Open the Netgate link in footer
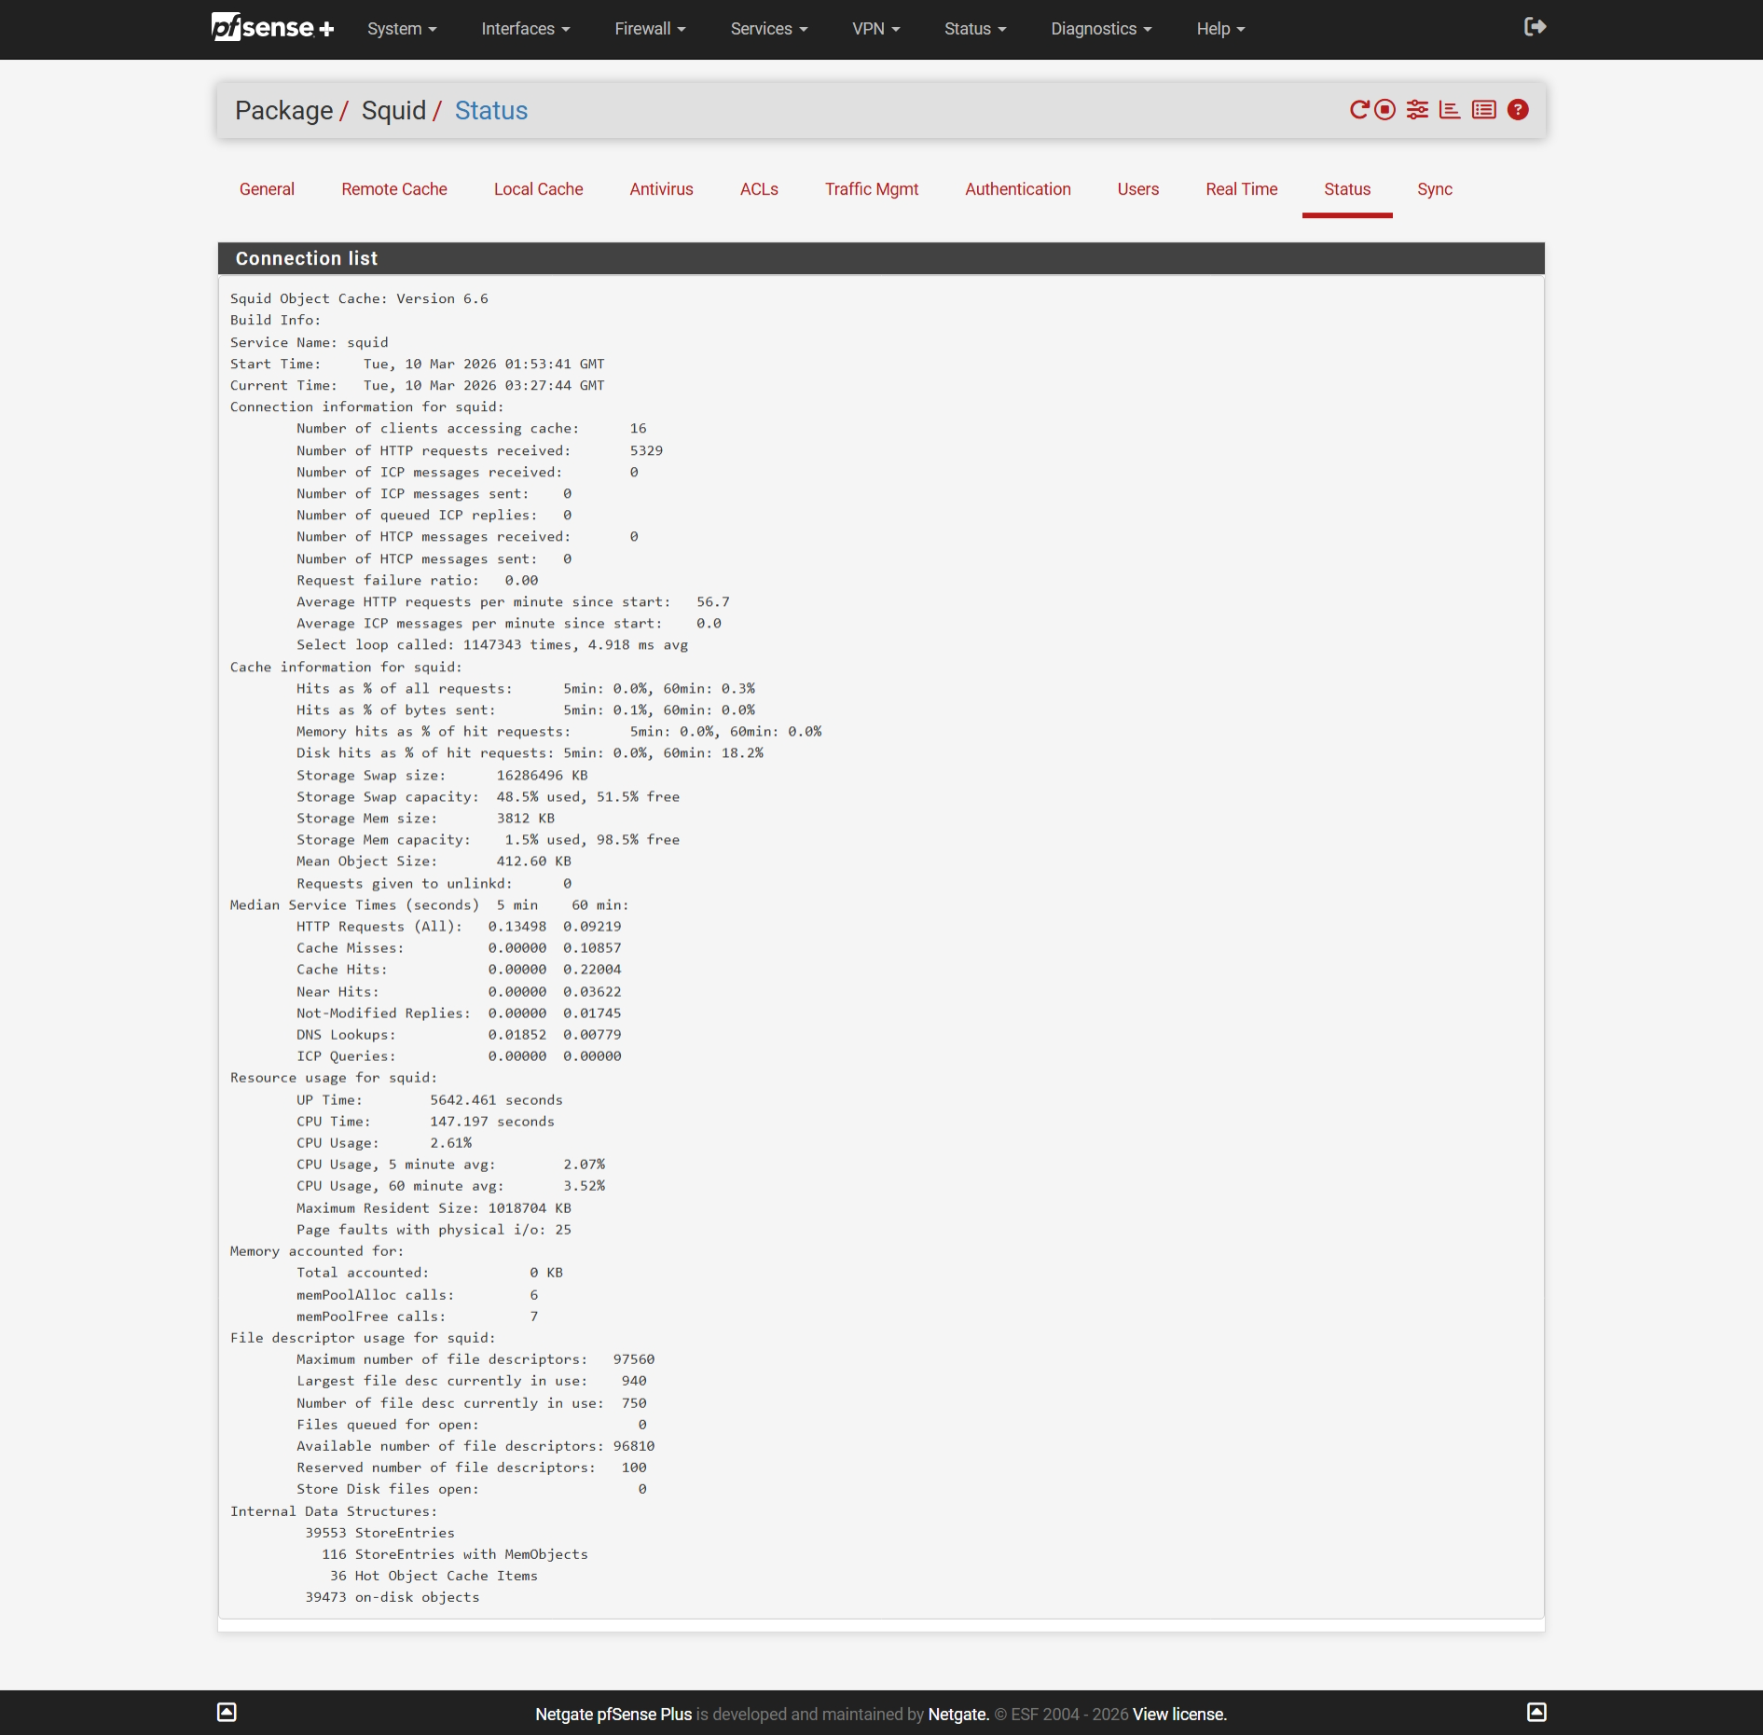 point(957,1713)
